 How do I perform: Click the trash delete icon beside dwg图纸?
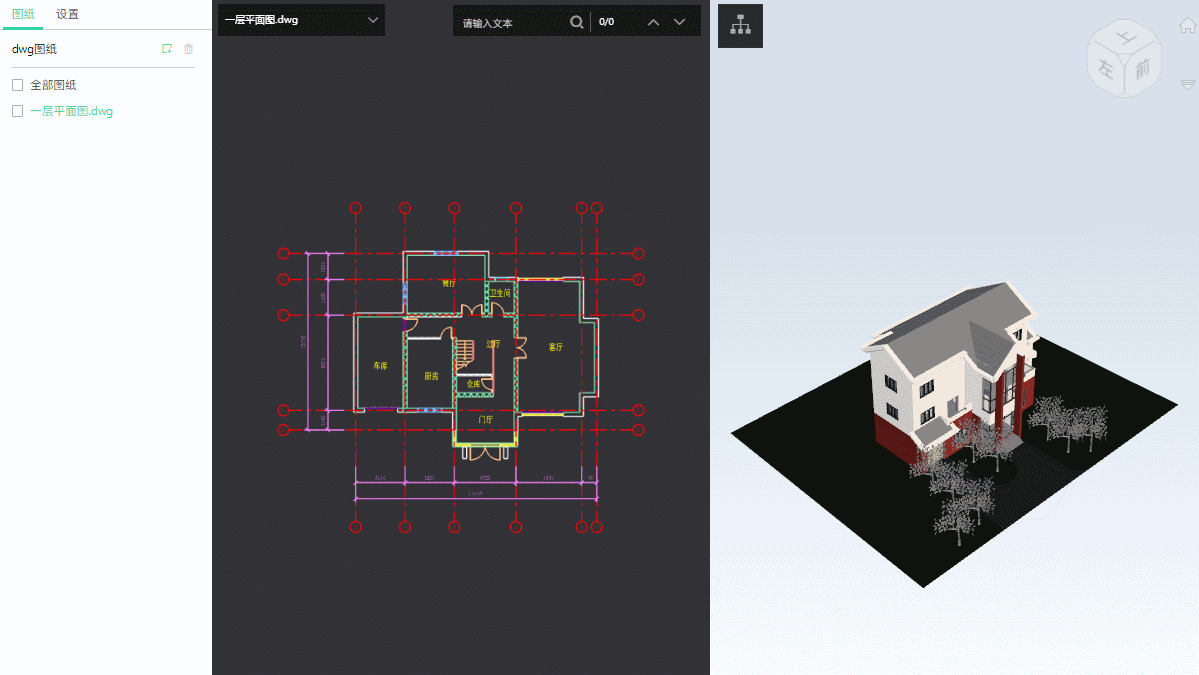pos(189,49)
